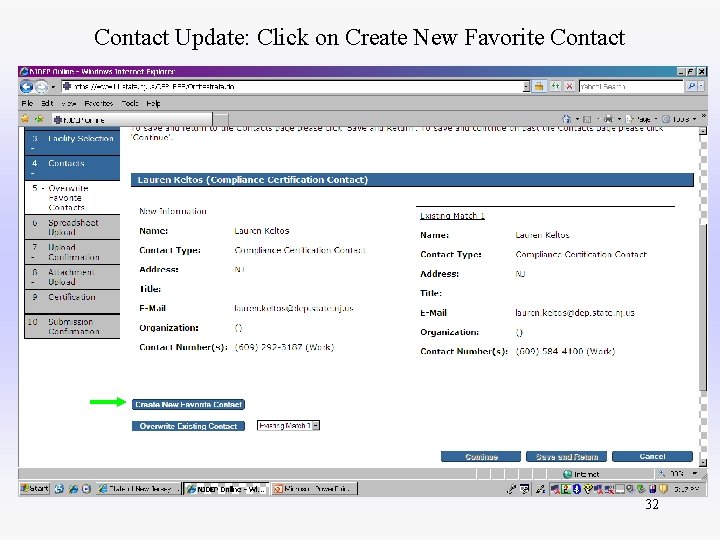Open the File menu

[x=27, y=103]
